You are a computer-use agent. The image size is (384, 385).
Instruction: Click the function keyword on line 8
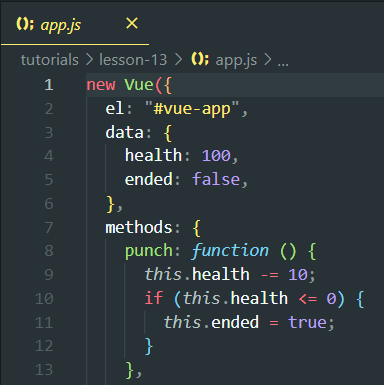(230, 251)
